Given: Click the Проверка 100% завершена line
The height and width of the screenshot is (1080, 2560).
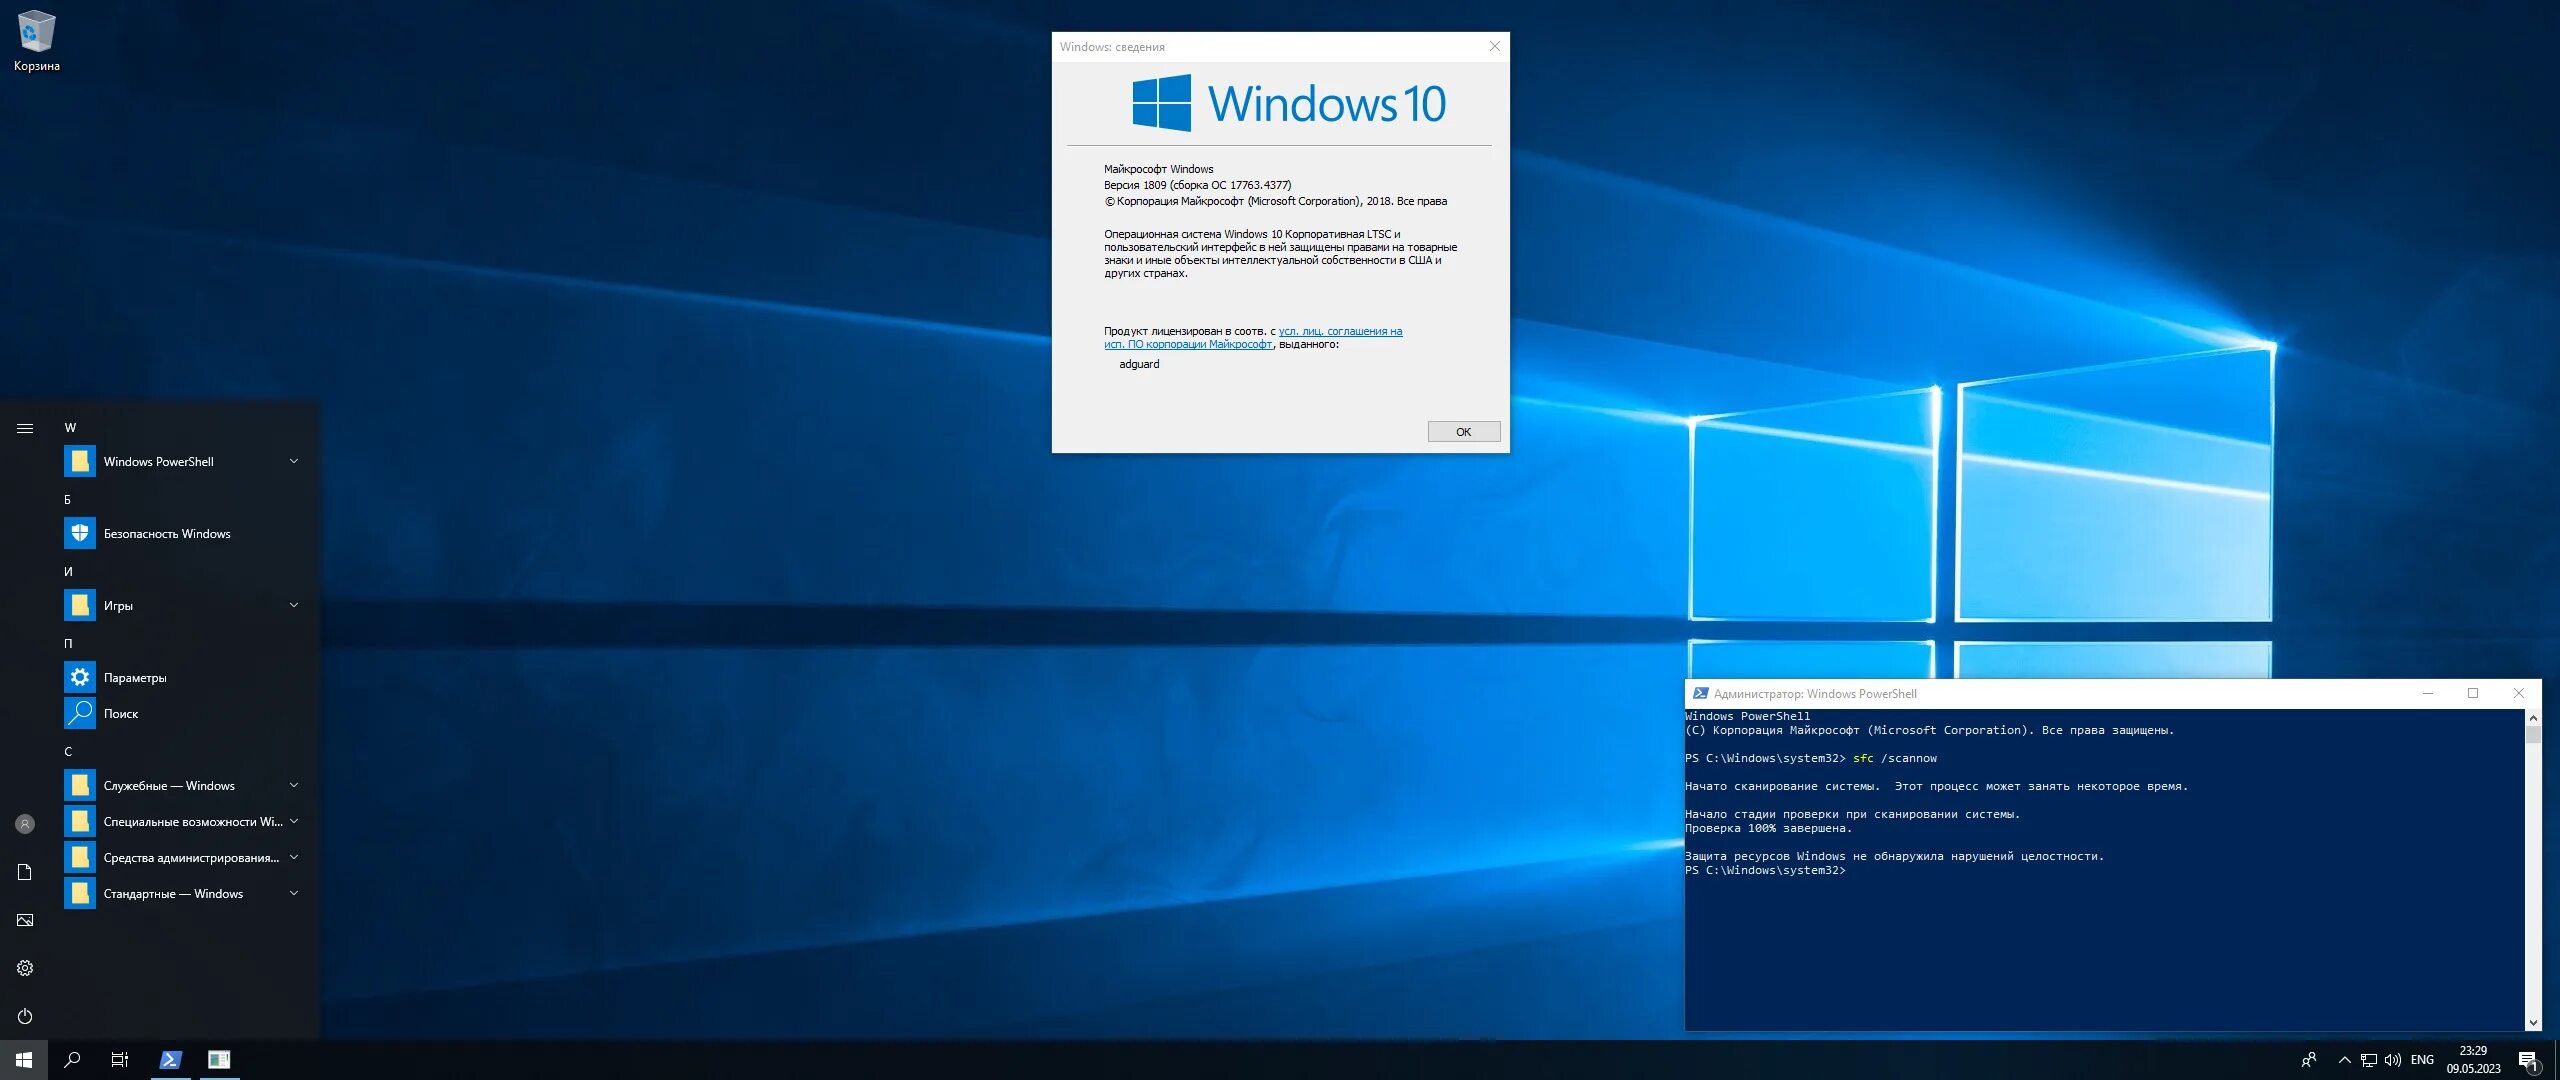Looking at the screenshot, I should click(1768, 828).
